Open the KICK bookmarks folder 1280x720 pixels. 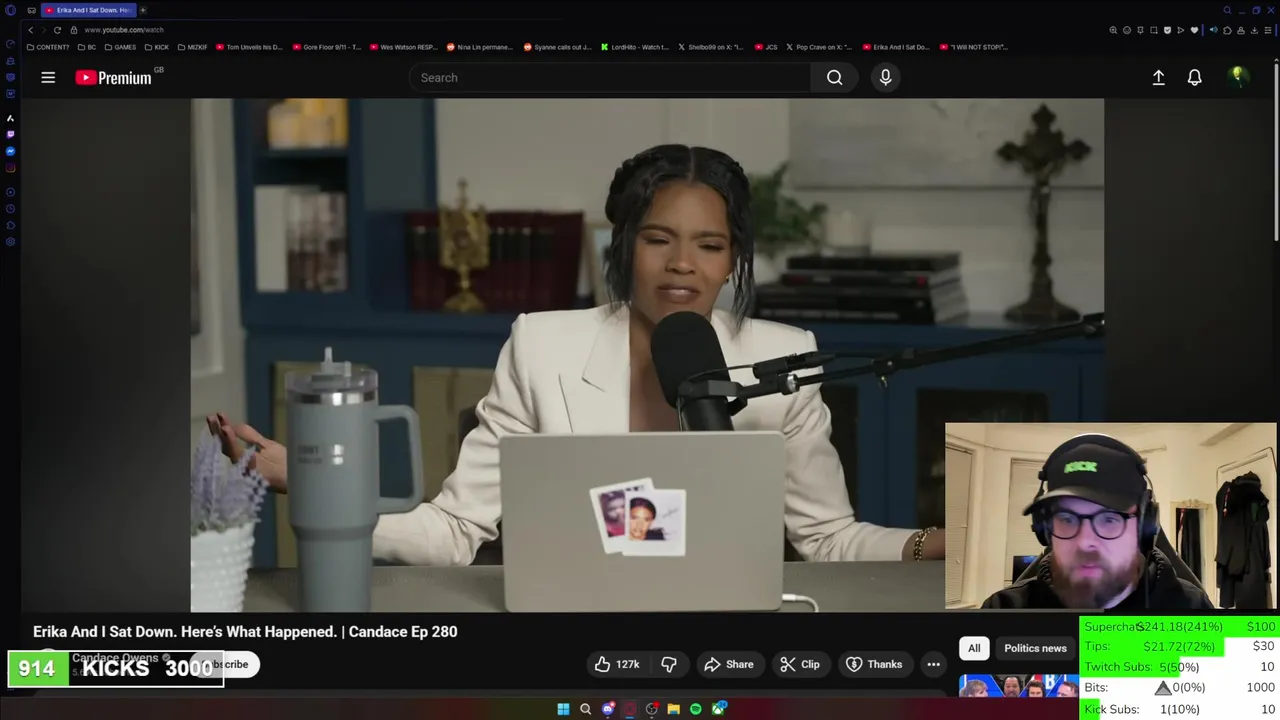(x=156, y=47)
